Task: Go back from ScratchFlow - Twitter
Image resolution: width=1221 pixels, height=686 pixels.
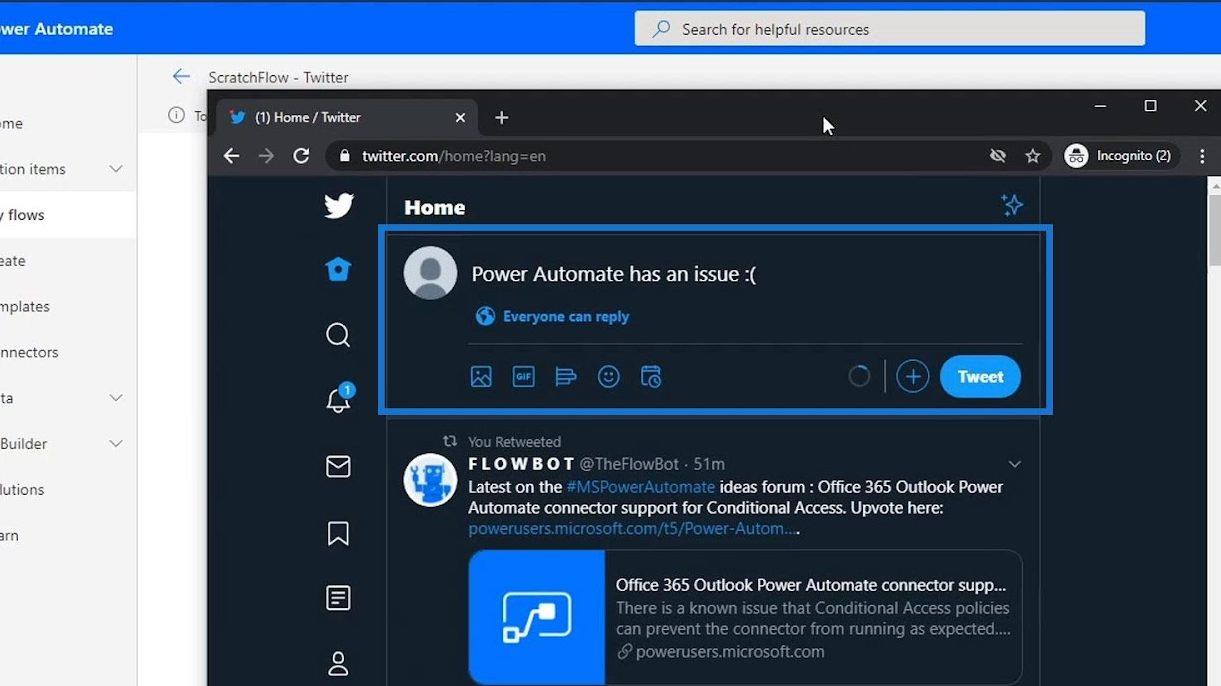Action: pos(181,76)
